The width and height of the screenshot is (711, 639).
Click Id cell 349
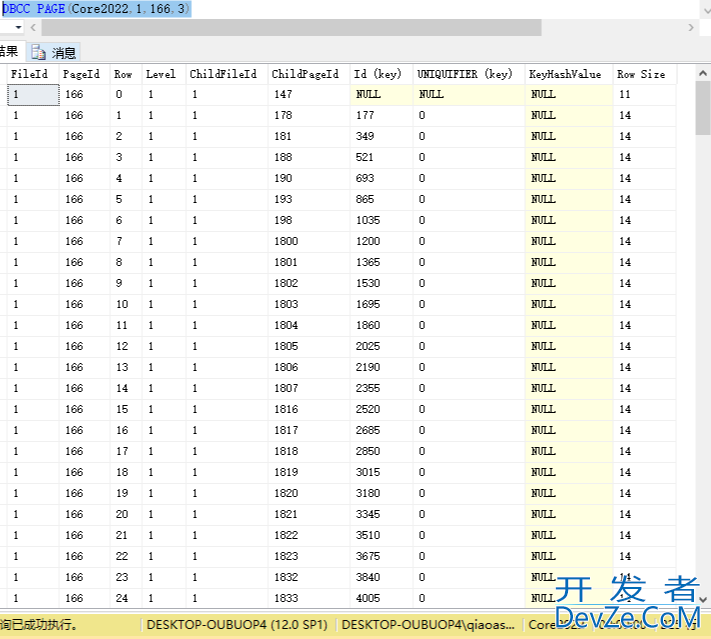(x=381, y=136)
